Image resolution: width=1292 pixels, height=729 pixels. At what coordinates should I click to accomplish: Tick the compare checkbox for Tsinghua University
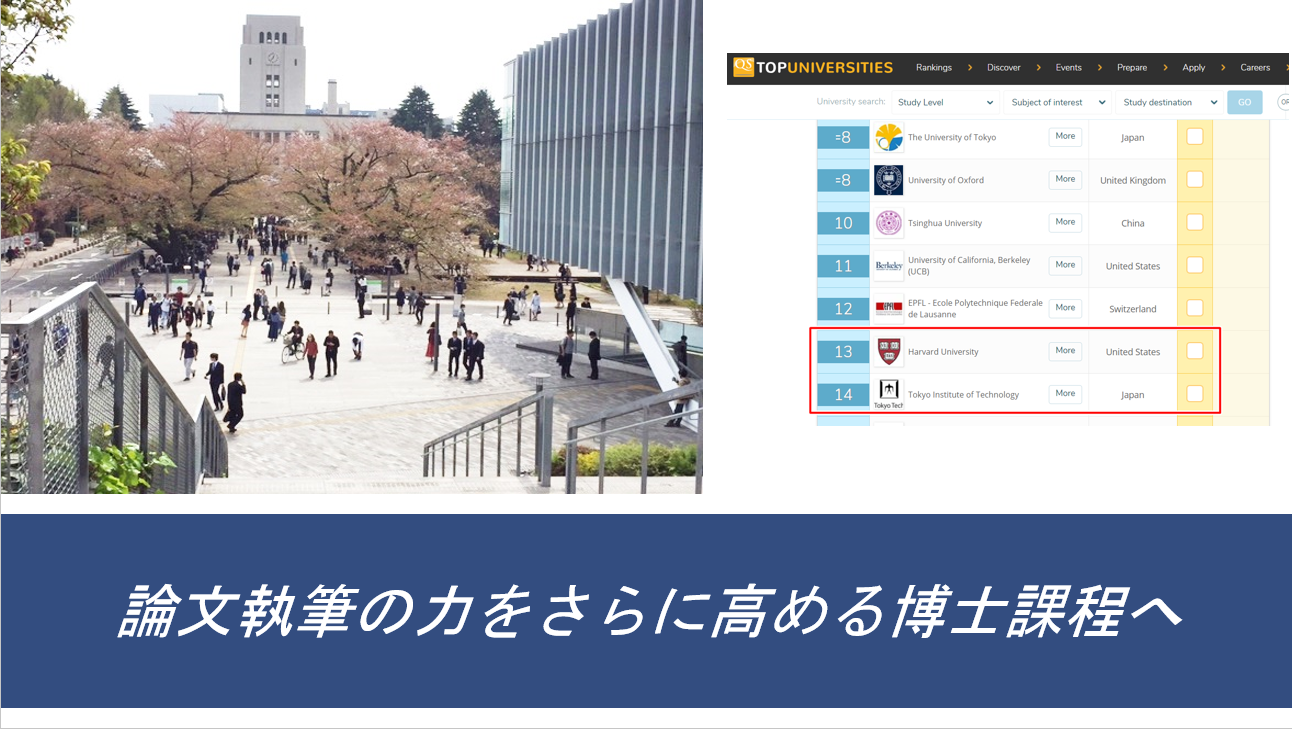click(x=1194, y=223)
